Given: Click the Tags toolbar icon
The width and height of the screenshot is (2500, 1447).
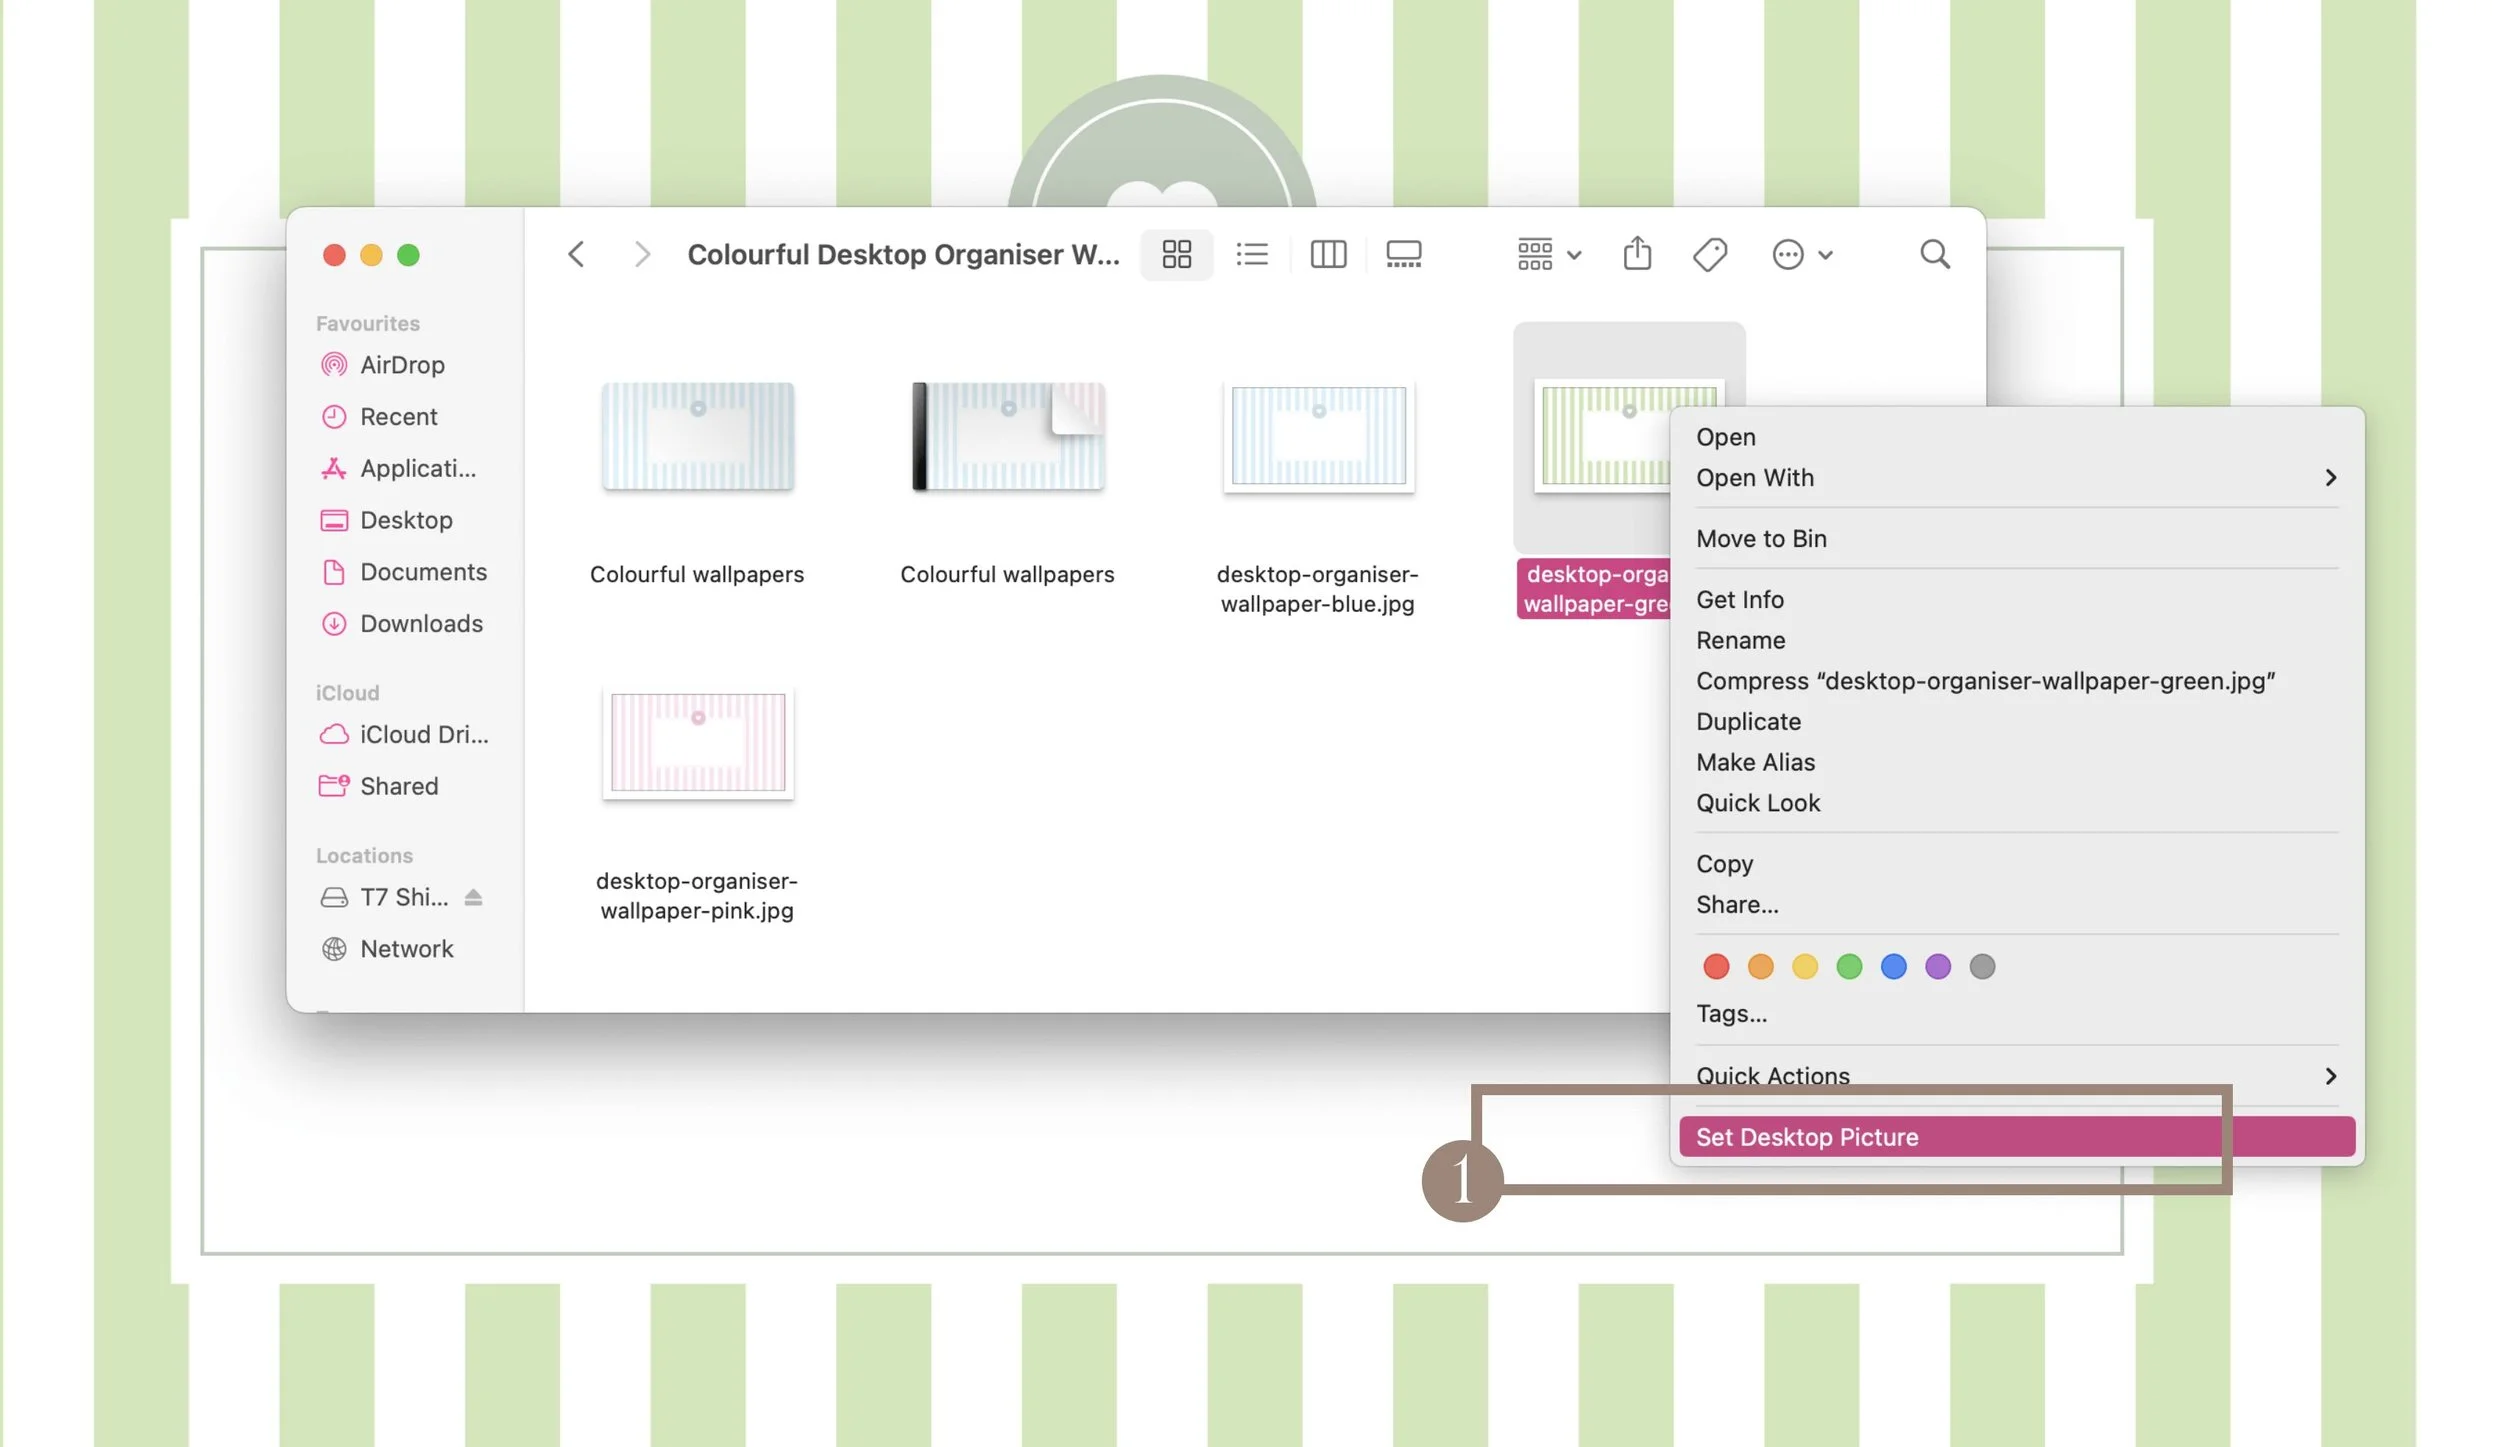Looking at the screenshot, I should (1709, 254).
